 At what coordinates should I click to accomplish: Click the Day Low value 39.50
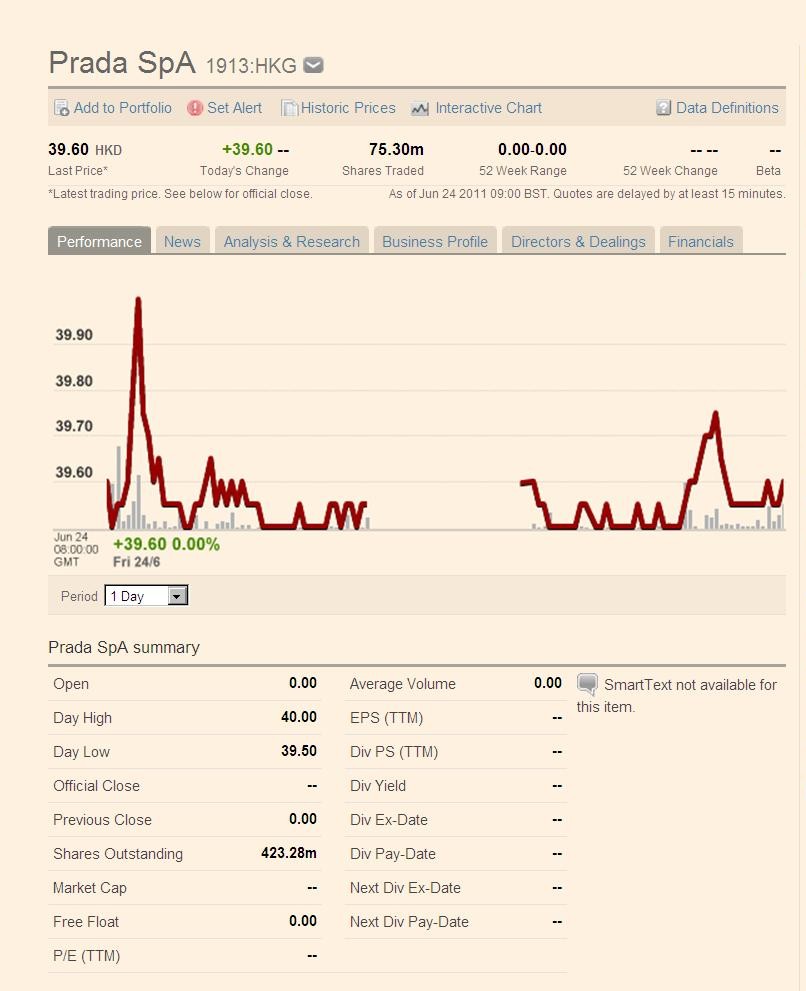tap(299, 751)
